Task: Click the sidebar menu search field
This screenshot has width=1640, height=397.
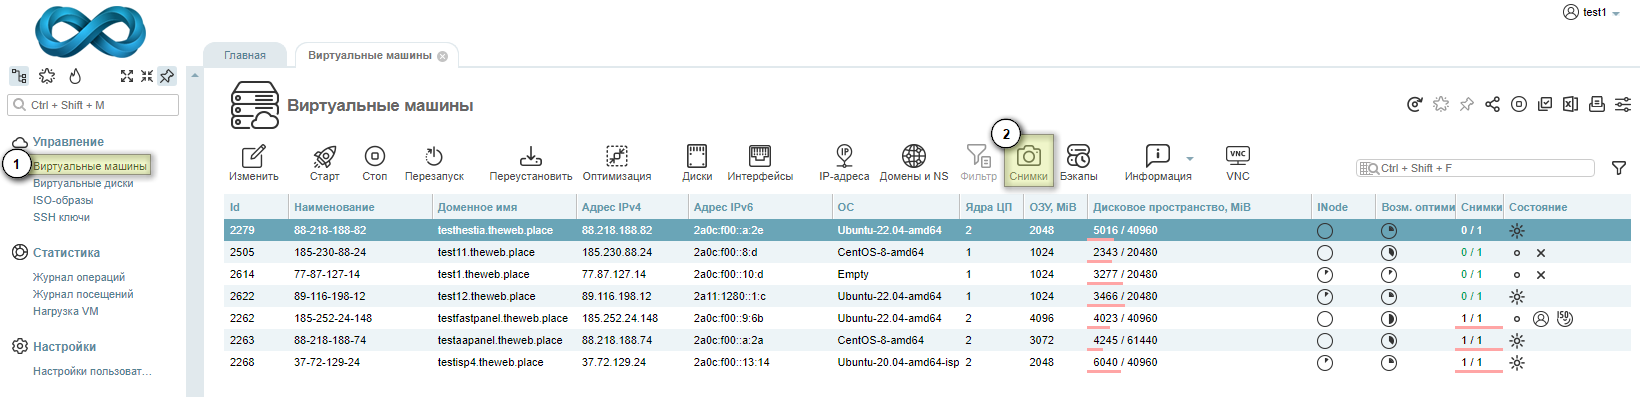Action: click(93, 105)
